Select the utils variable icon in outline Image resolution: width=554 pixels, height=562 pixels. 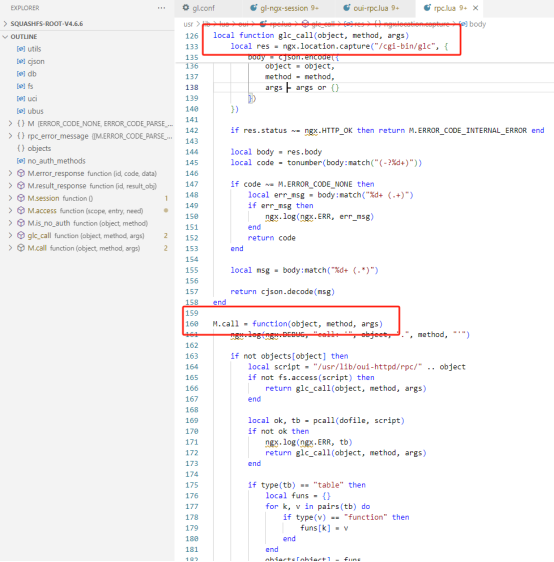coord(21,49)
